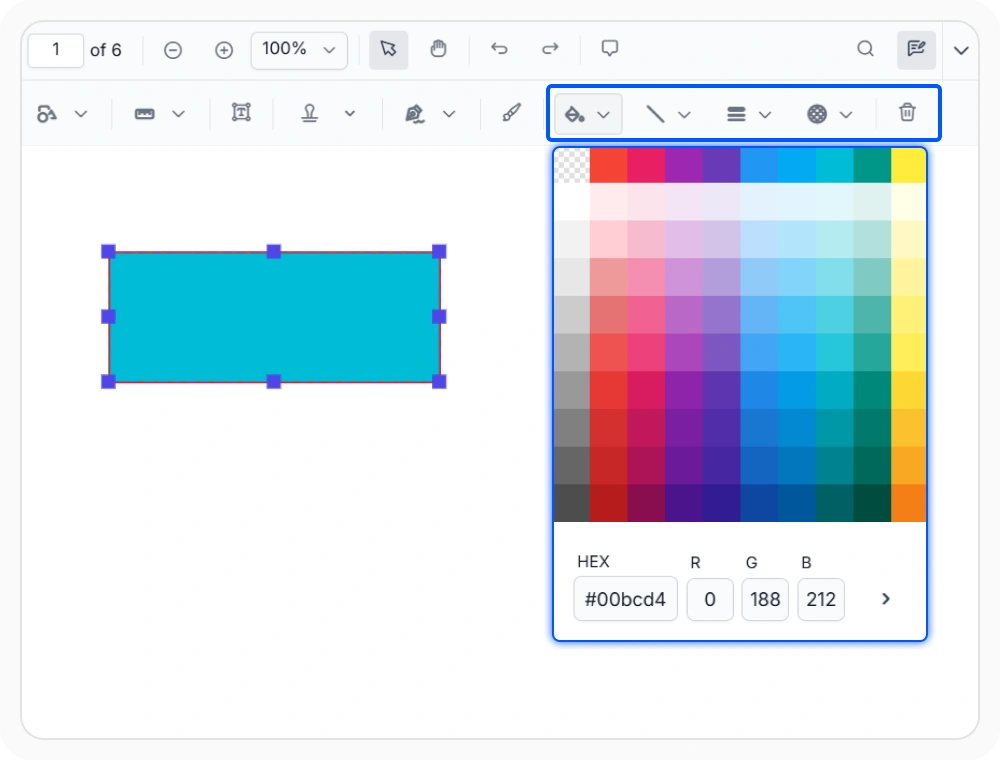This screenshot has width=1000, height=760.
Task: Open the search magnifier
Action: (x=865, y=49)
